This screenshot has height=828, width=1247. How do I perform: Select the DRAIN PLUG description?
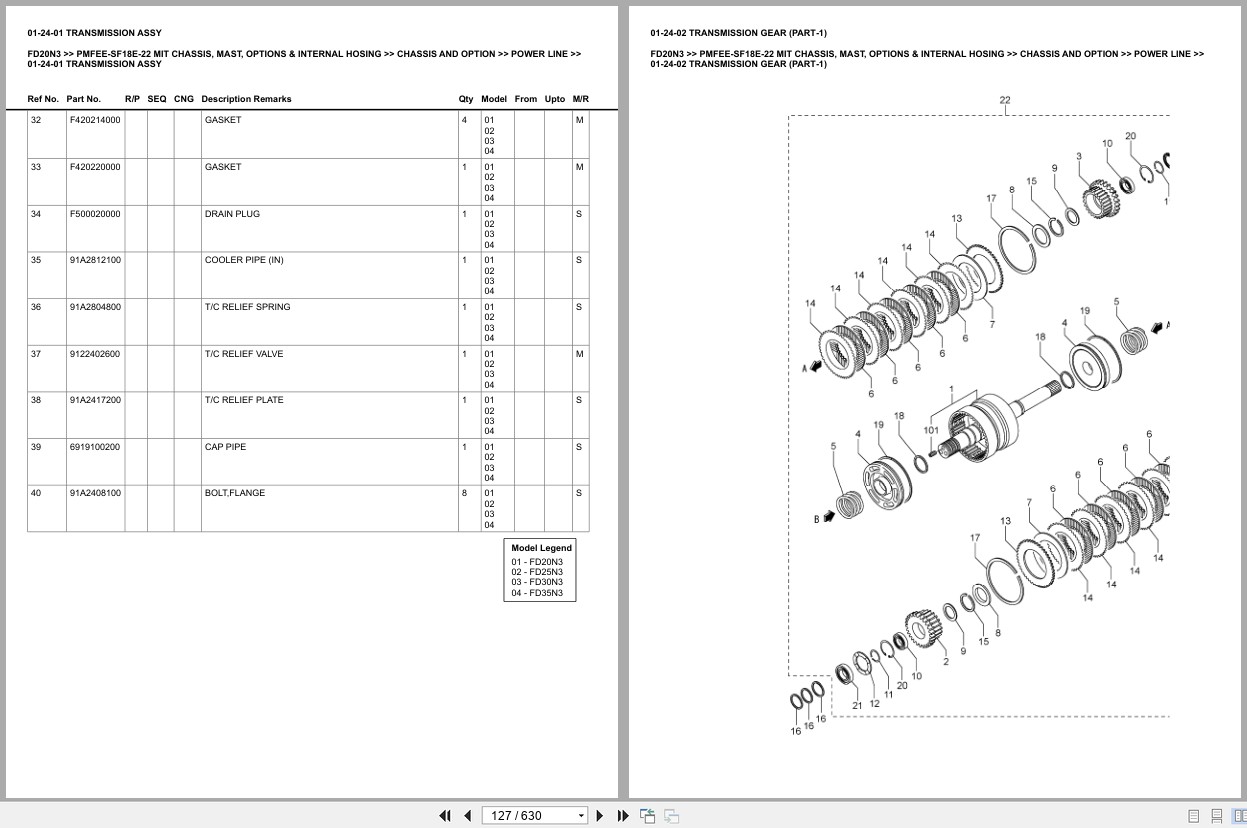233,214
